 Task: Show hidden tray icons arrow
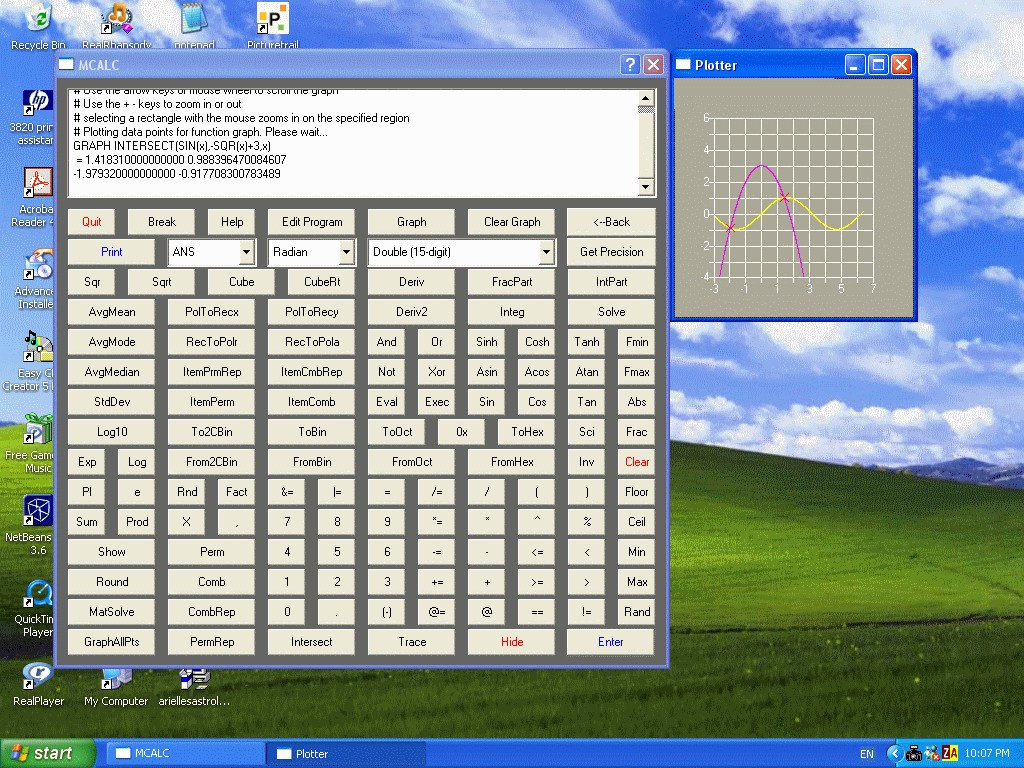point(895,754)
